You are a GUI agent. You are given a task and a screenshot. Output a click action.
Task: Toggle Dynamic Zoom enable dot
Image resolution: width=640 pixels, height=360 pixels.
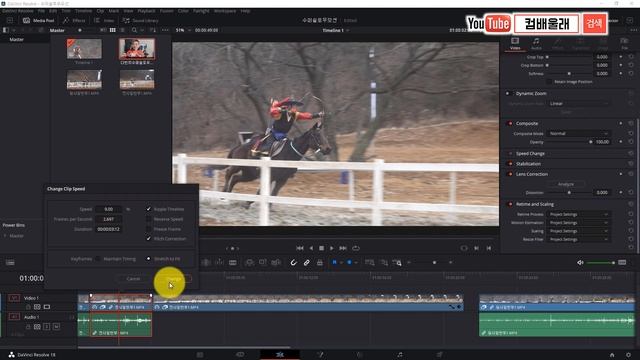(x=508, y=93)
